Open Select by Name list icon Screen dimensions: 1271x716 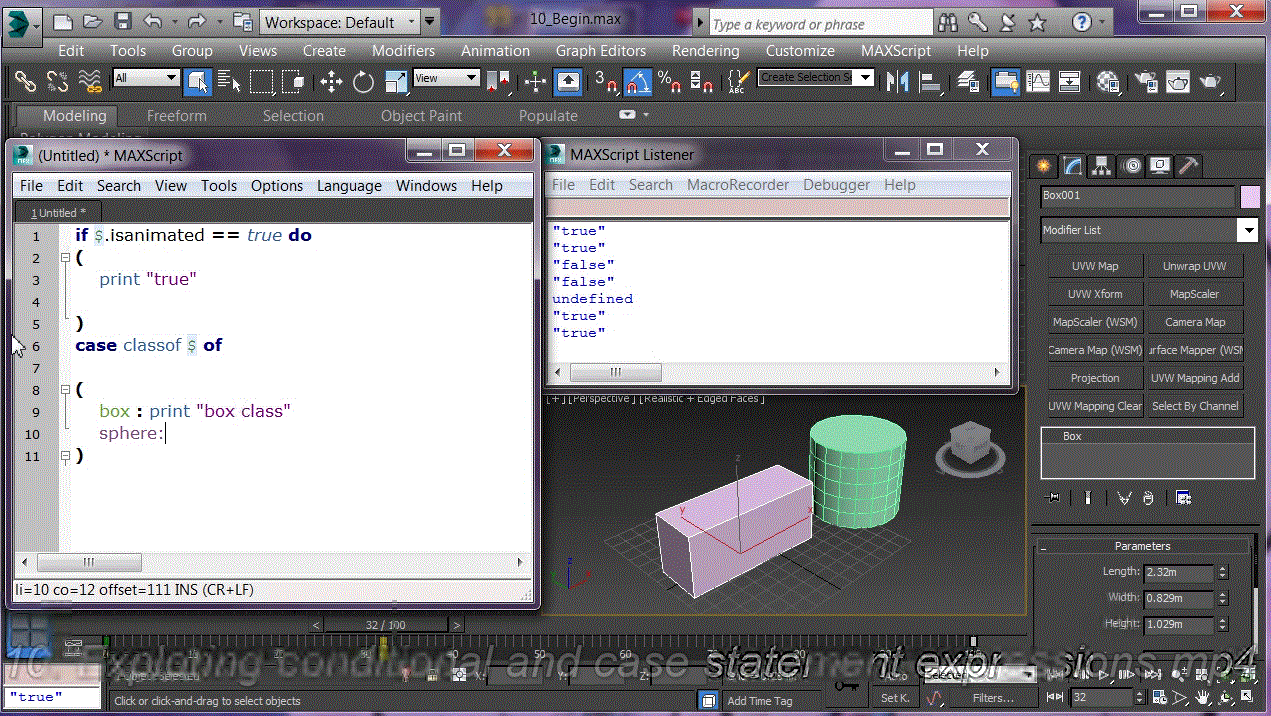coord(229,81)
